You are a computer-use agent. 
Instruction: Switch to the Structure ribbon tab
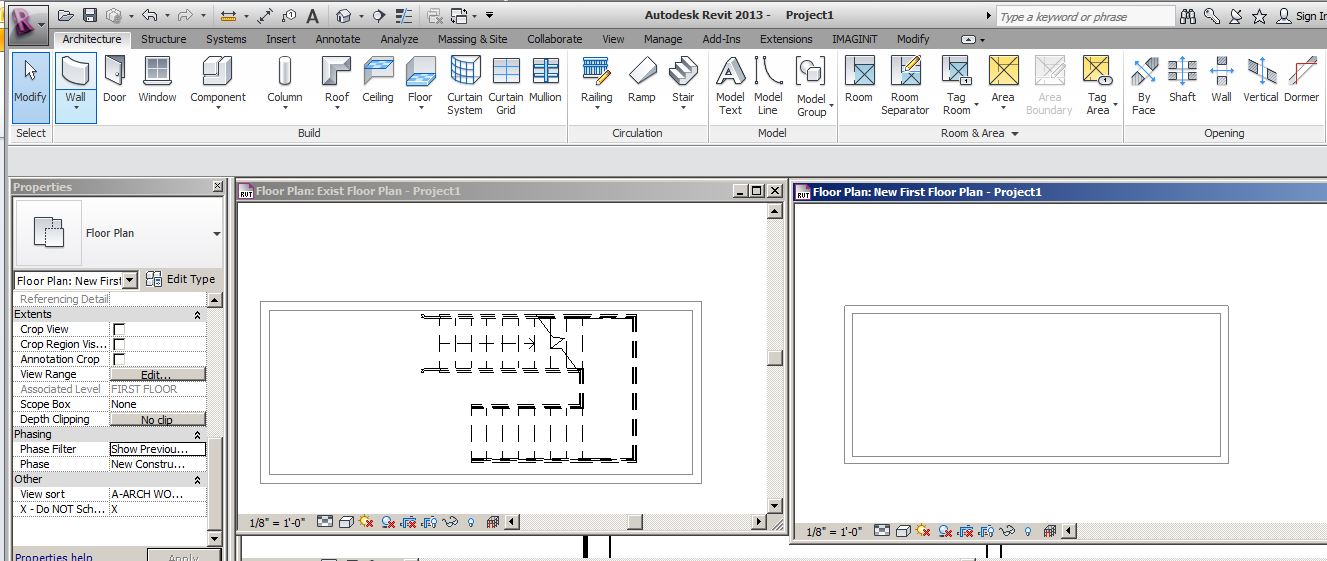click(163, 39)
